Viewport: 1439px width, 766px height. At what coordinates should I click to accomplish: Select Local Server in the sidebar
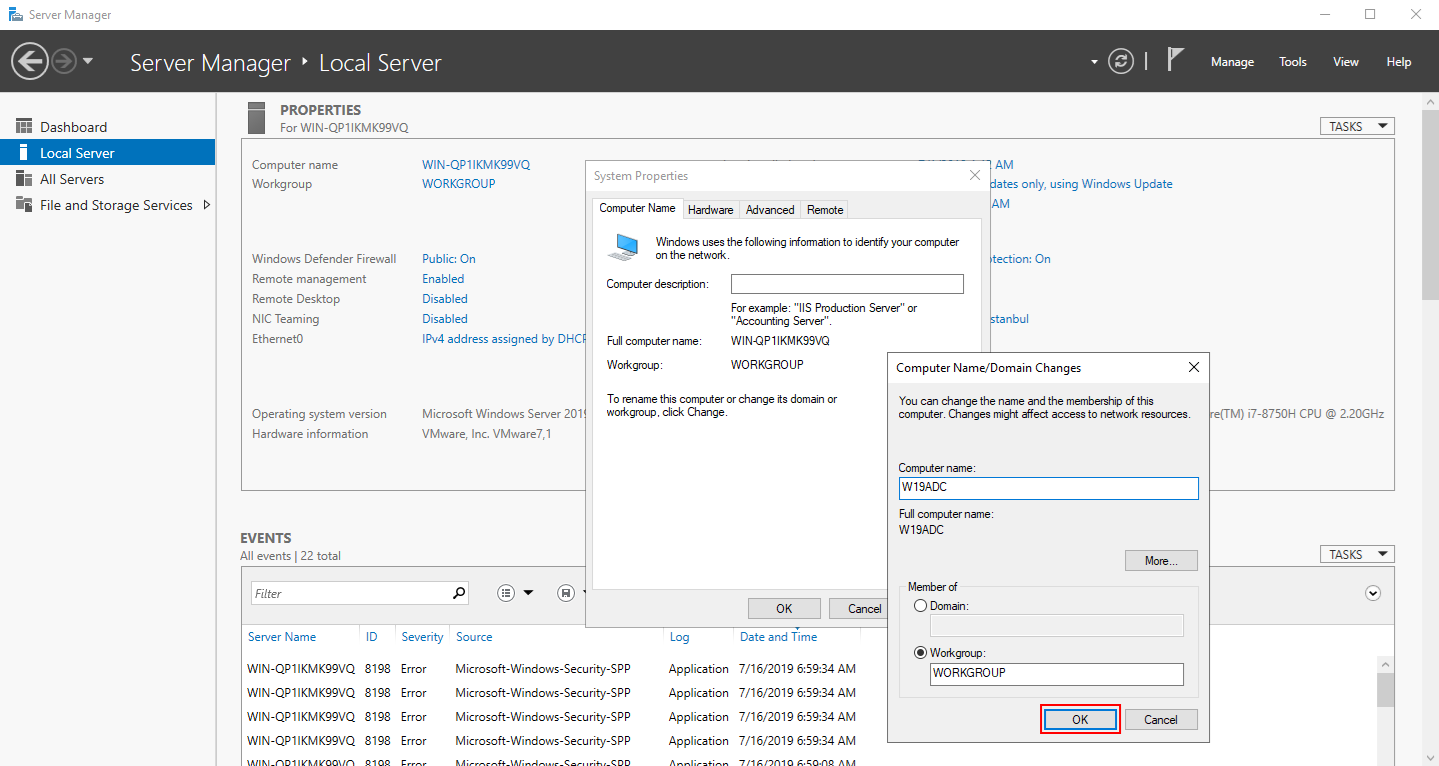point(107,153)
